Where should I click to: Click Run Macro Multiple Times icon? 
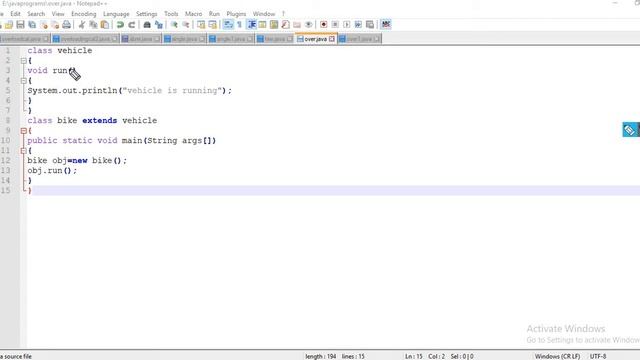[358, 25]
